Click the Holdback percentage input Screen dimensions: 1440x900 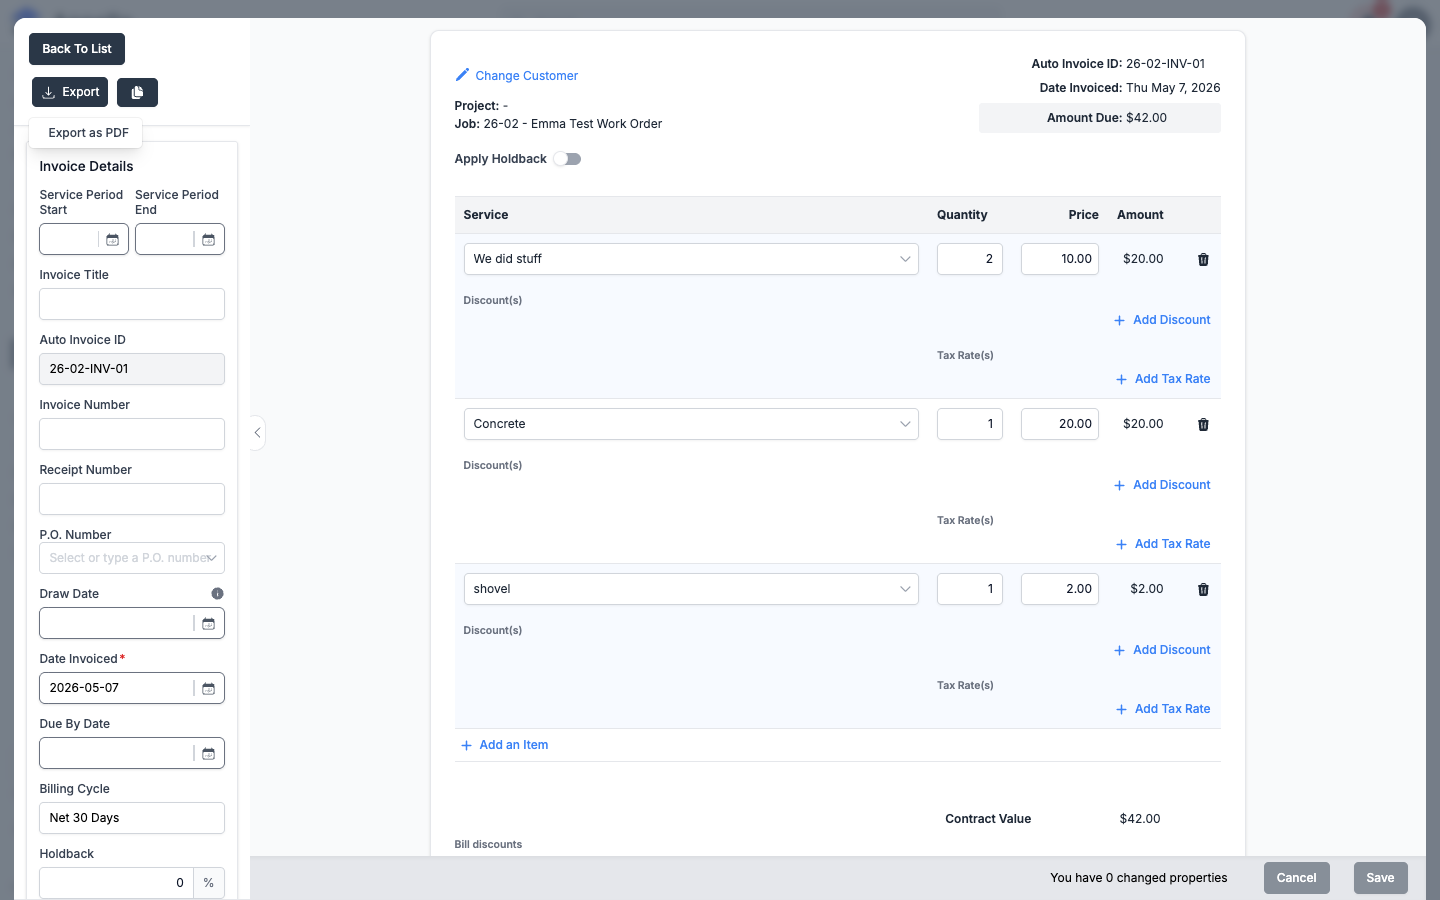click(116, 883)
